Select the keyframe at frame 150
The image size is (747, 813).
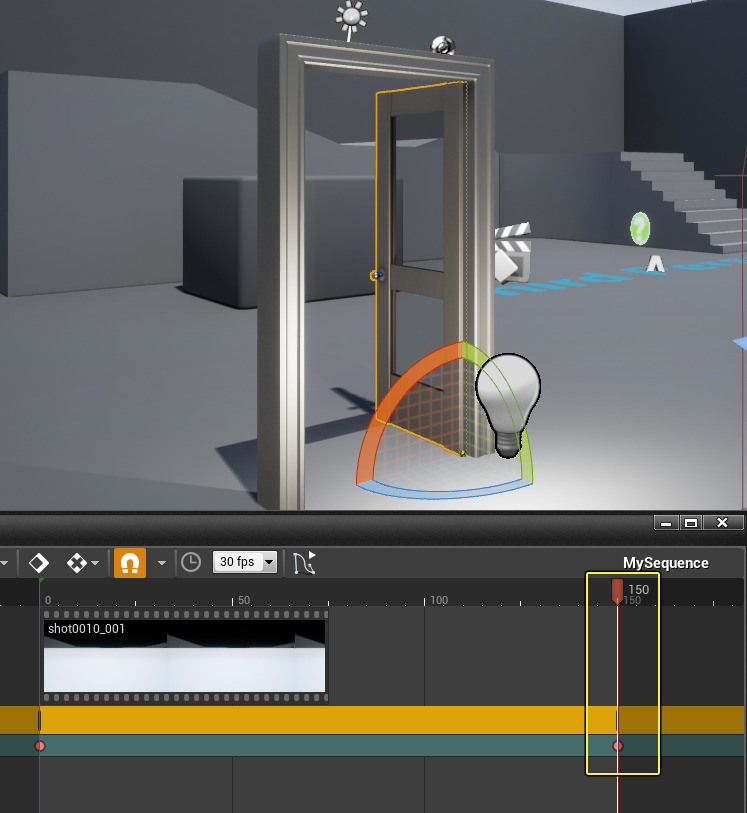[x=617, y=746]
